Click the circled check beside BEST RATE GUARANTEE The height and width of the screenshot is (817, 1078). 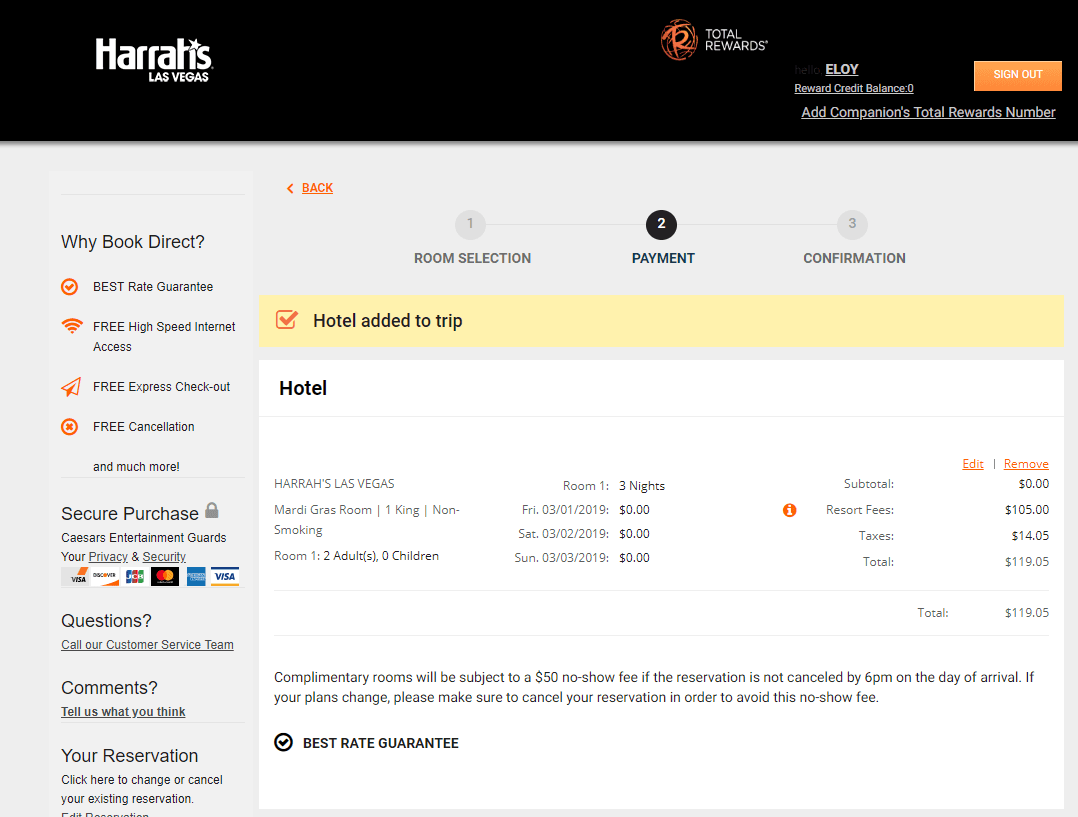283,743
